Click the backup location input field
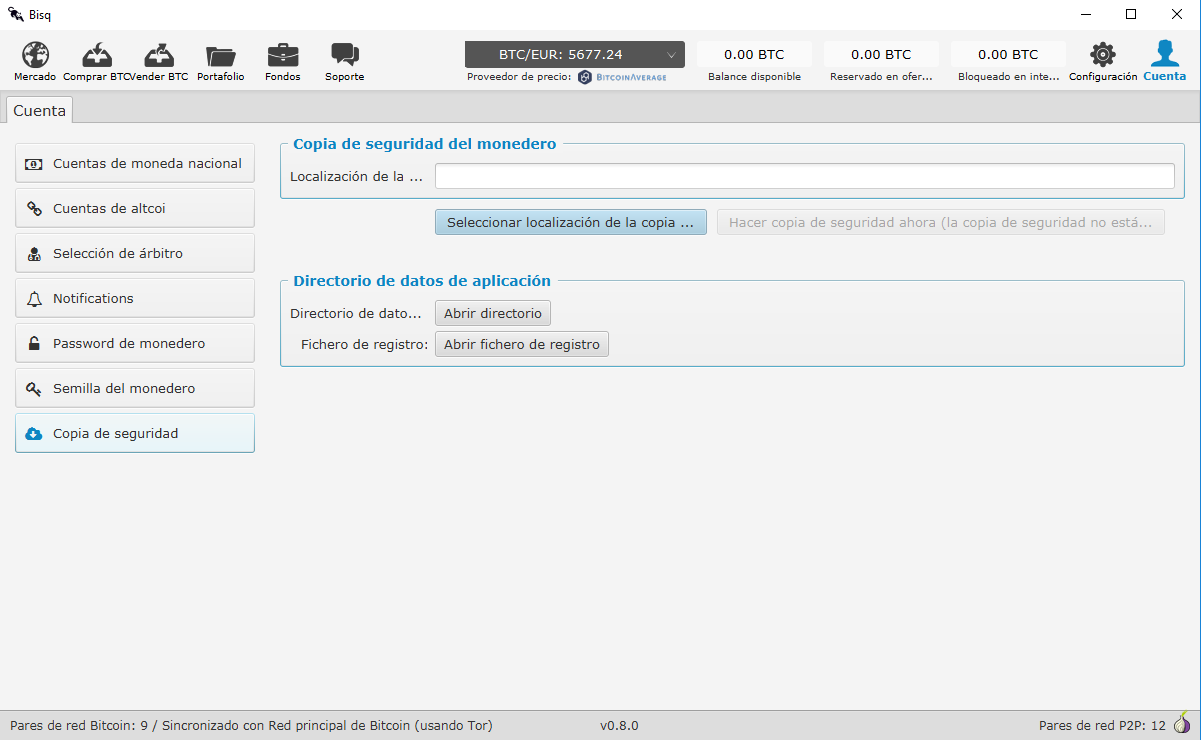This screenshot has width=1201, height=740. (x=805, y=176)
